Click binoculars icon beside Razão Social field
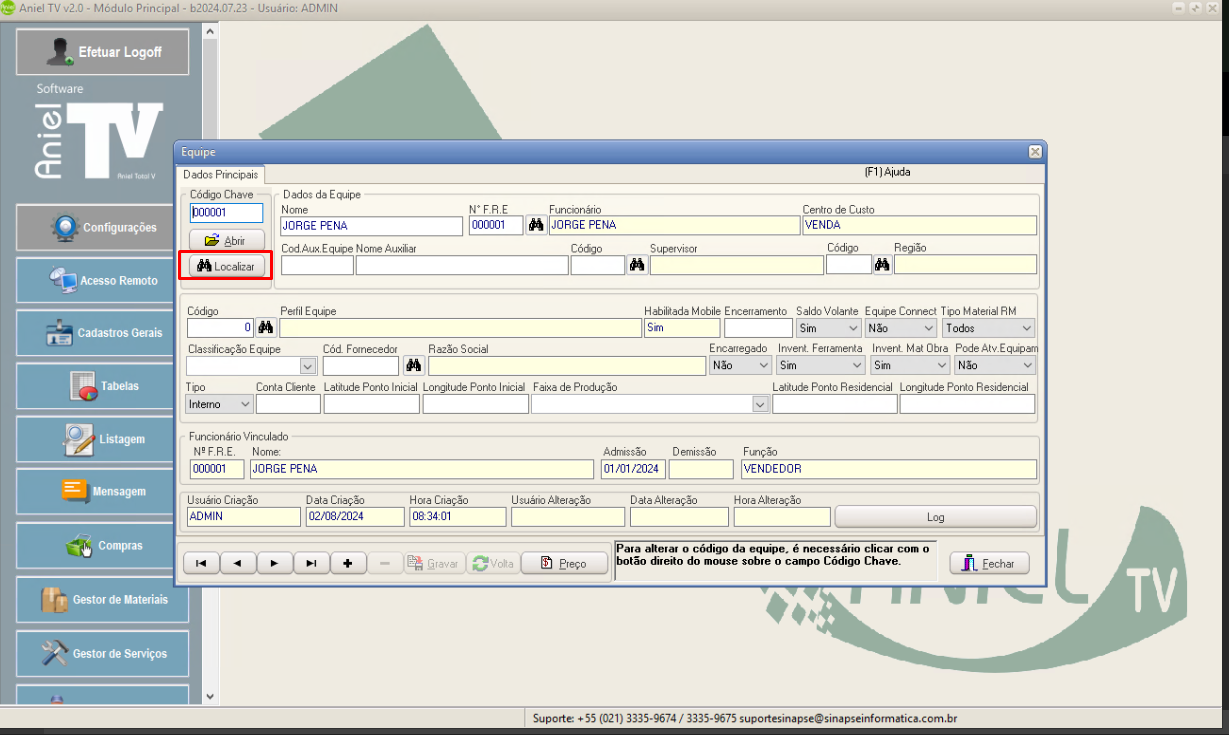1229x735 pixels. pyautogui.click(x=413, y=366)
